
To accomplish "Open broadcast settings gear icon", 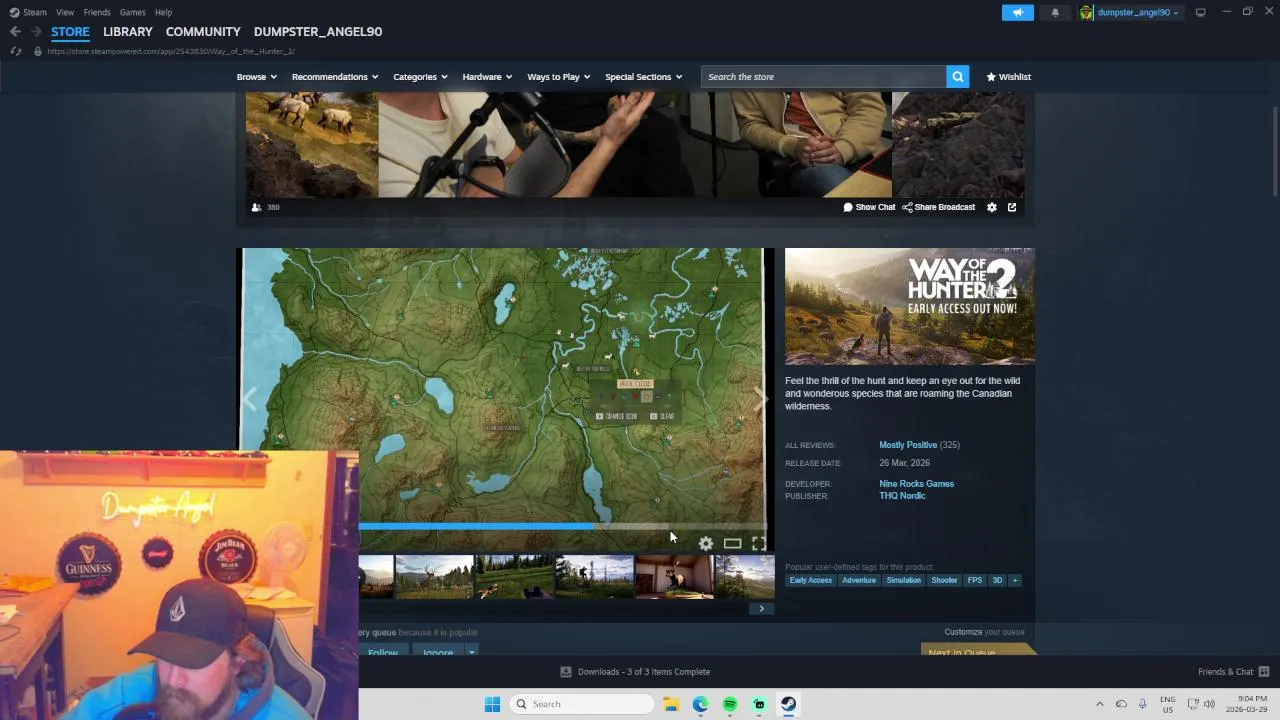I will coord(992,207).
